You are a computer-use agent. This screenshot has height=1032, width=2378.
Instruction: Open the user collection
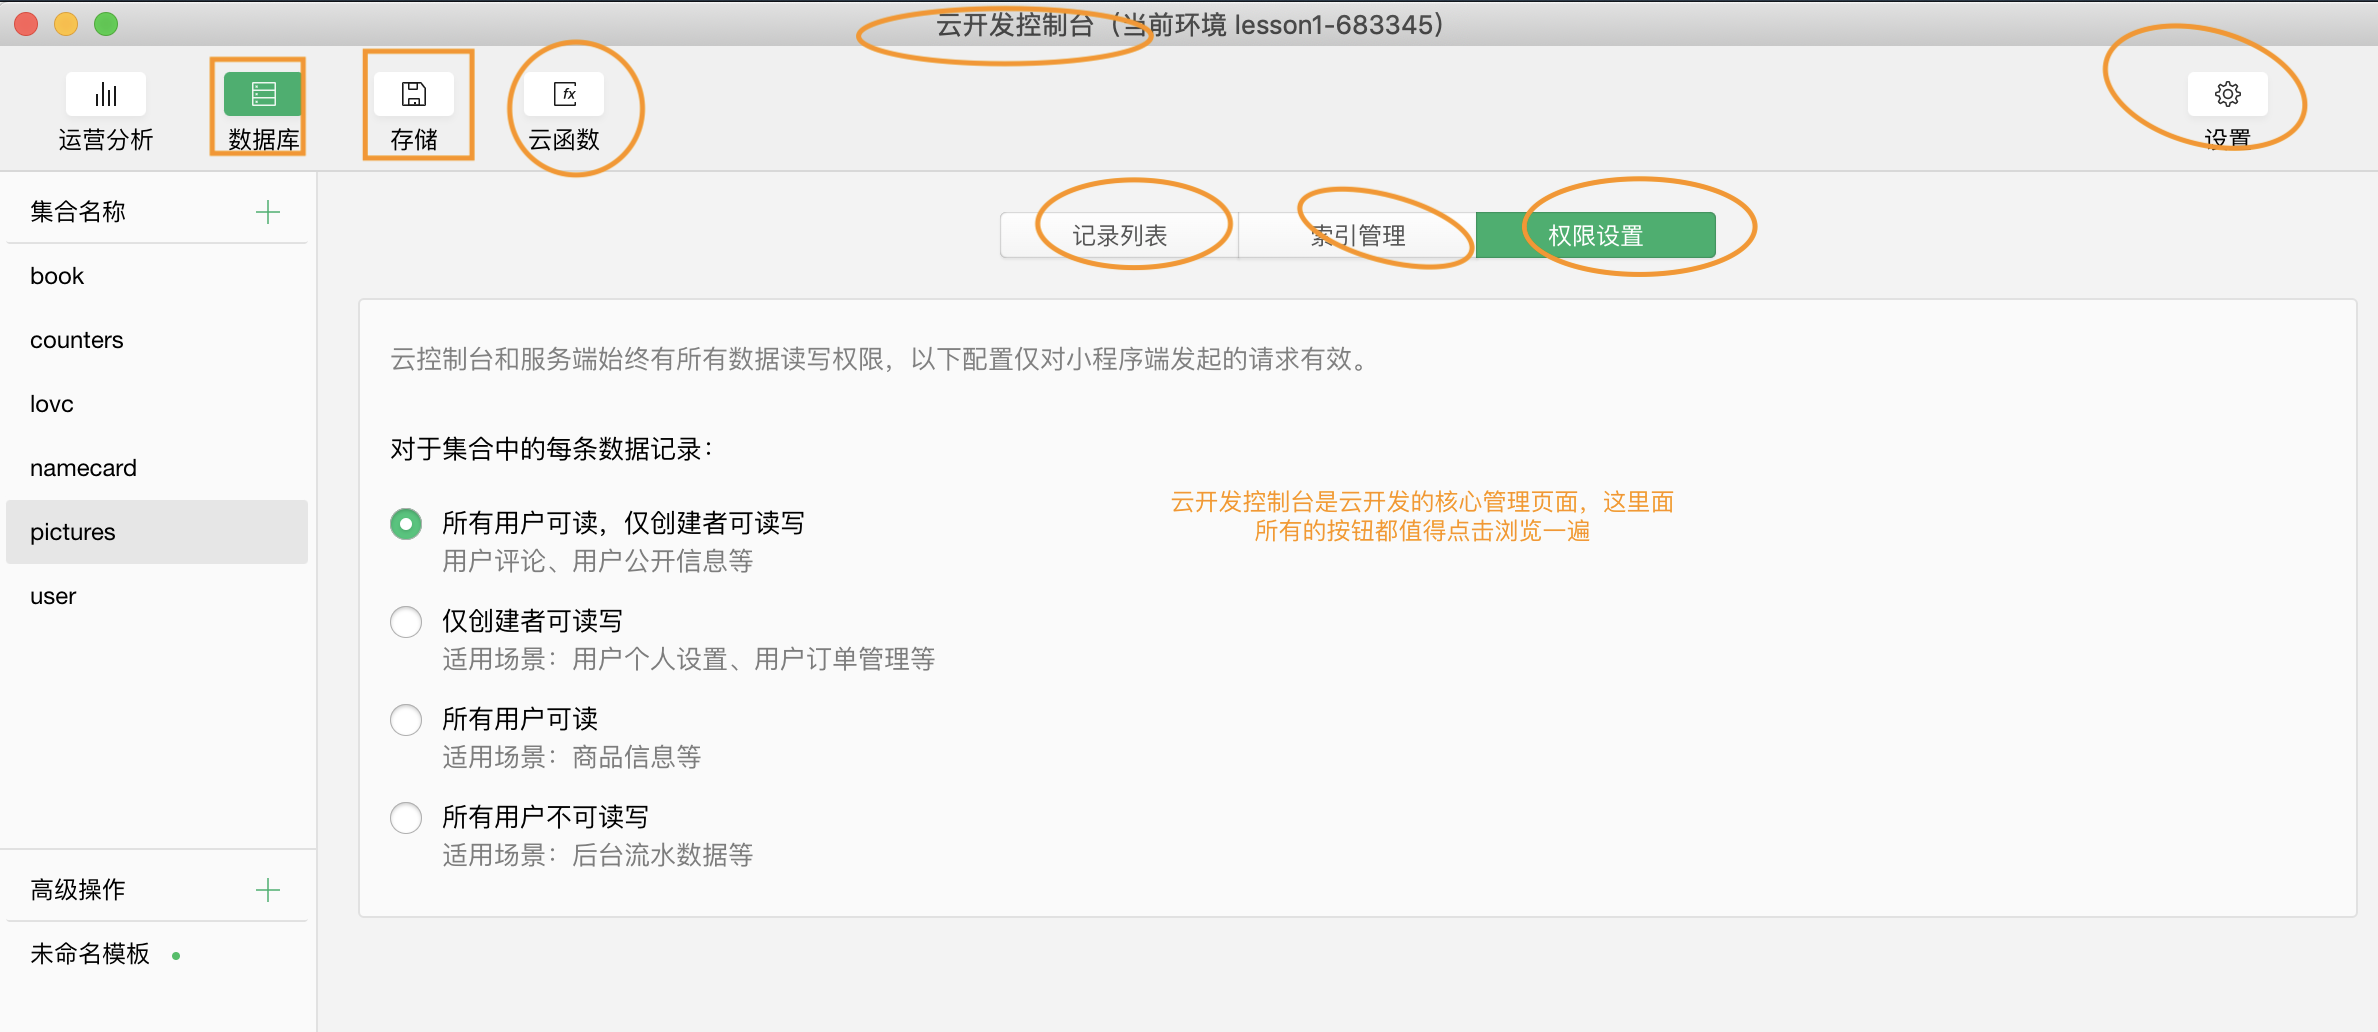pos(53,596)
